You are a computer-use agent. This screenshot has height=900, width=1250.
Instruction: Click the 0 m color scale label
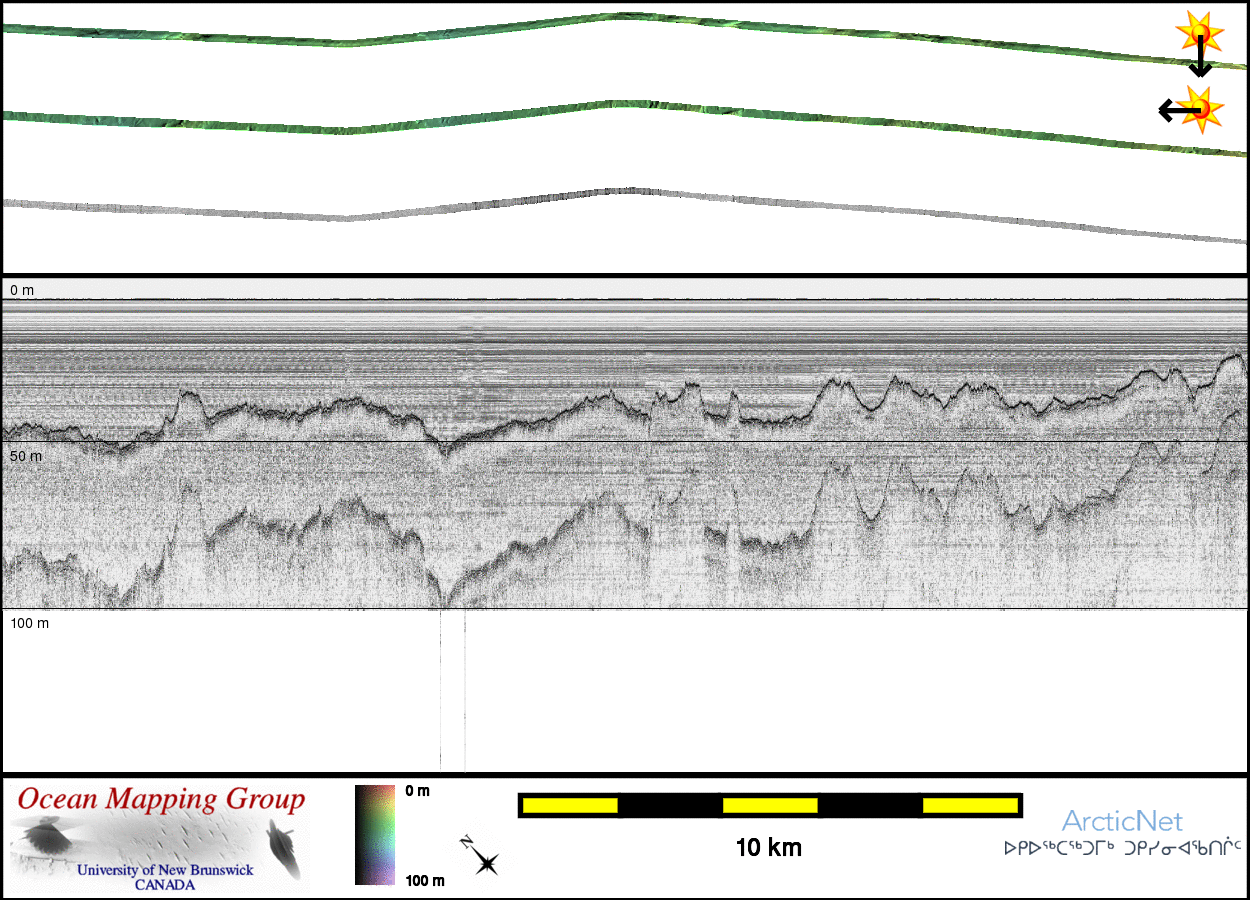[x=418, y=791]
